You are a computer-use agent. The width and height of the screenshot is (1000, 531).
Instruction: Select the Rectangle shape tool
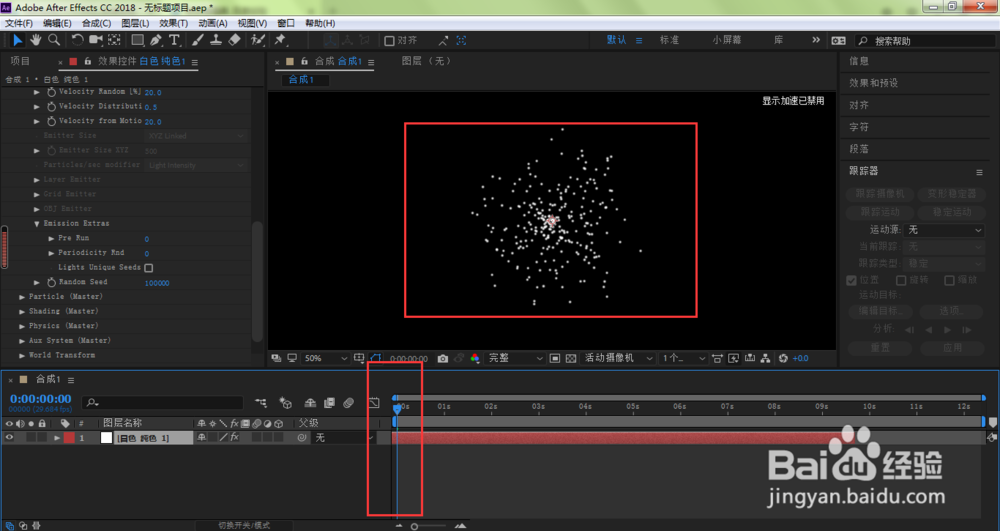tap(137, 40)
